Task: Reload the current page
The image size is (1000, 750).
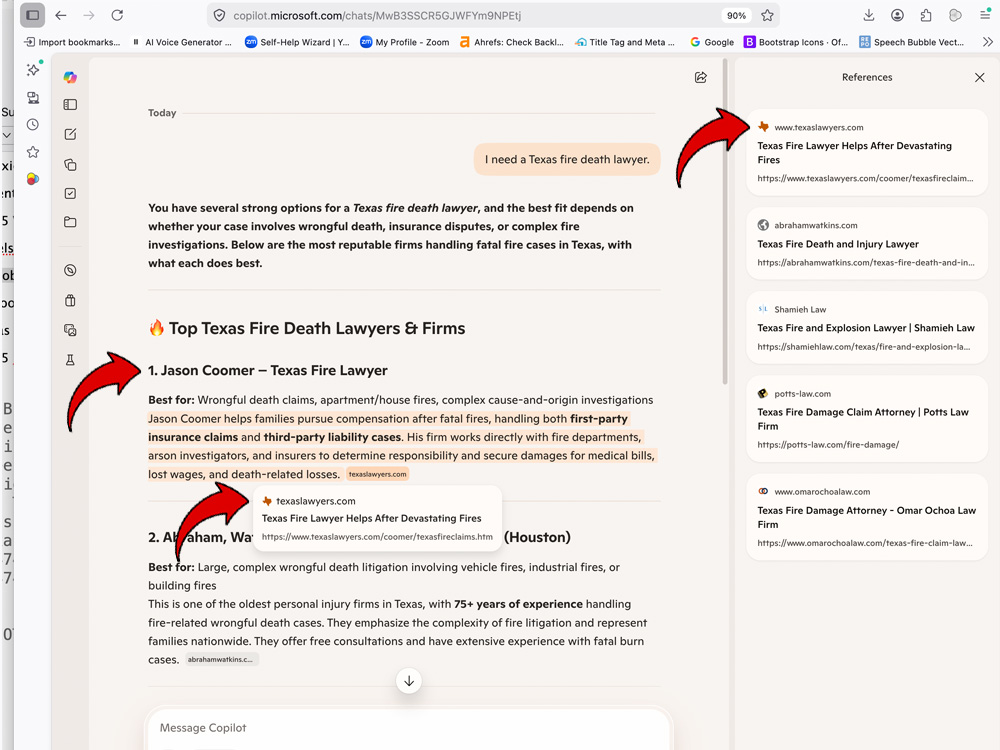Action: [117, 15]
